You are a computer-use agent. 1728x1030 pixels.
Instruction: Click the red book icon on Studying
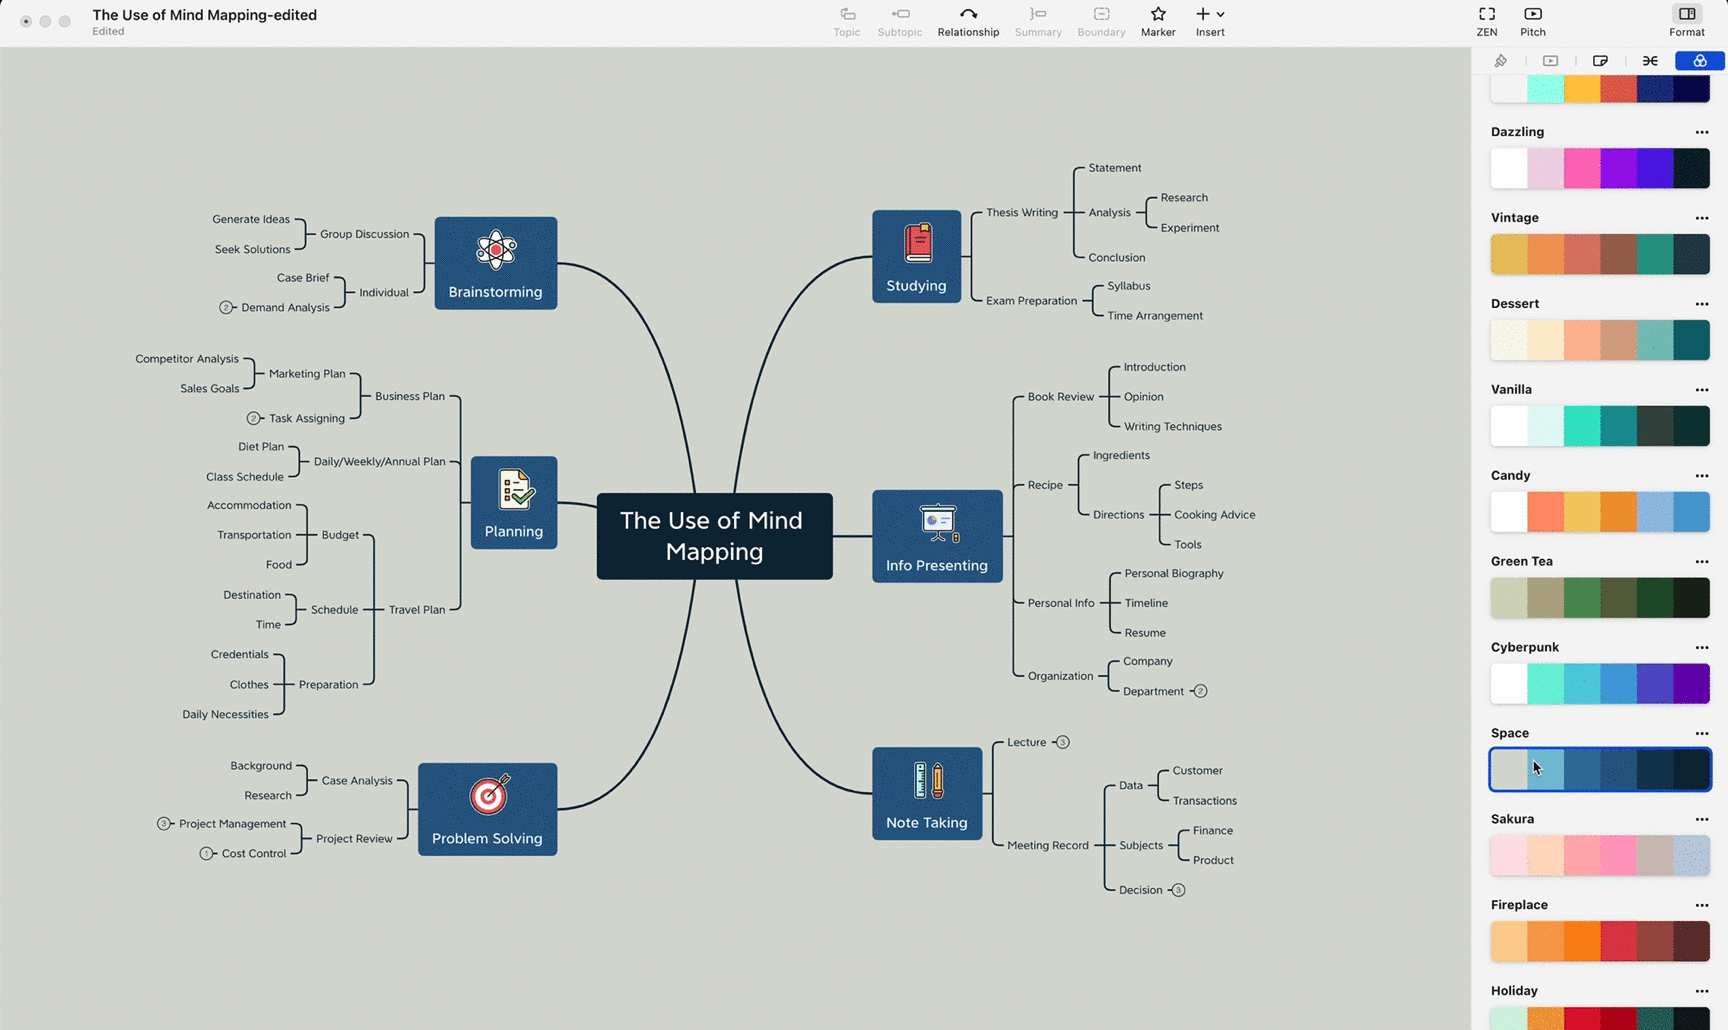[917, 243]
